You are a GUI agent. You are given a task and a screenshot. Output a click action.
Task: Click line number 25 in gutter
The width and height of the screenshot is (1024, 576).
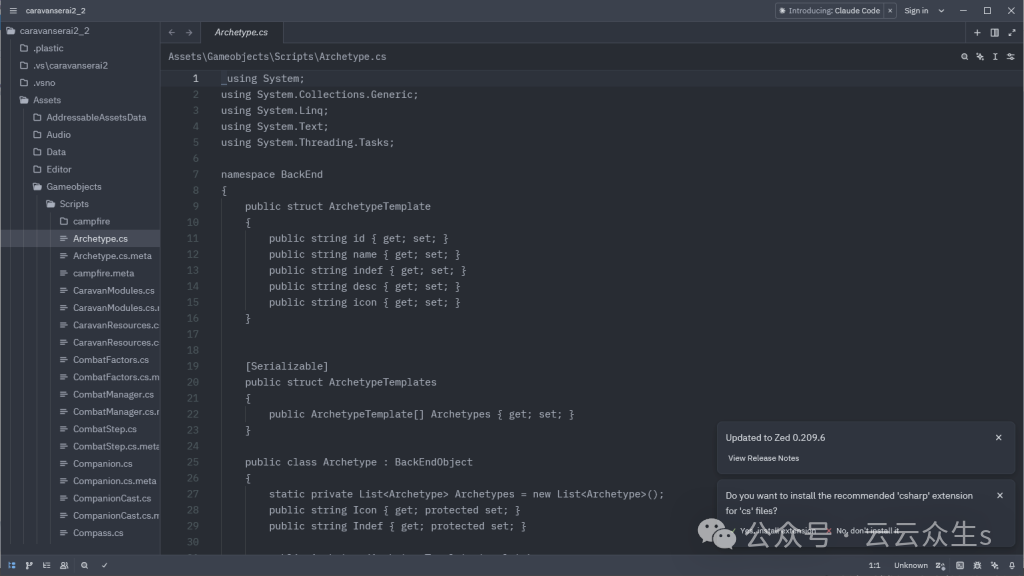click(193, 462)
